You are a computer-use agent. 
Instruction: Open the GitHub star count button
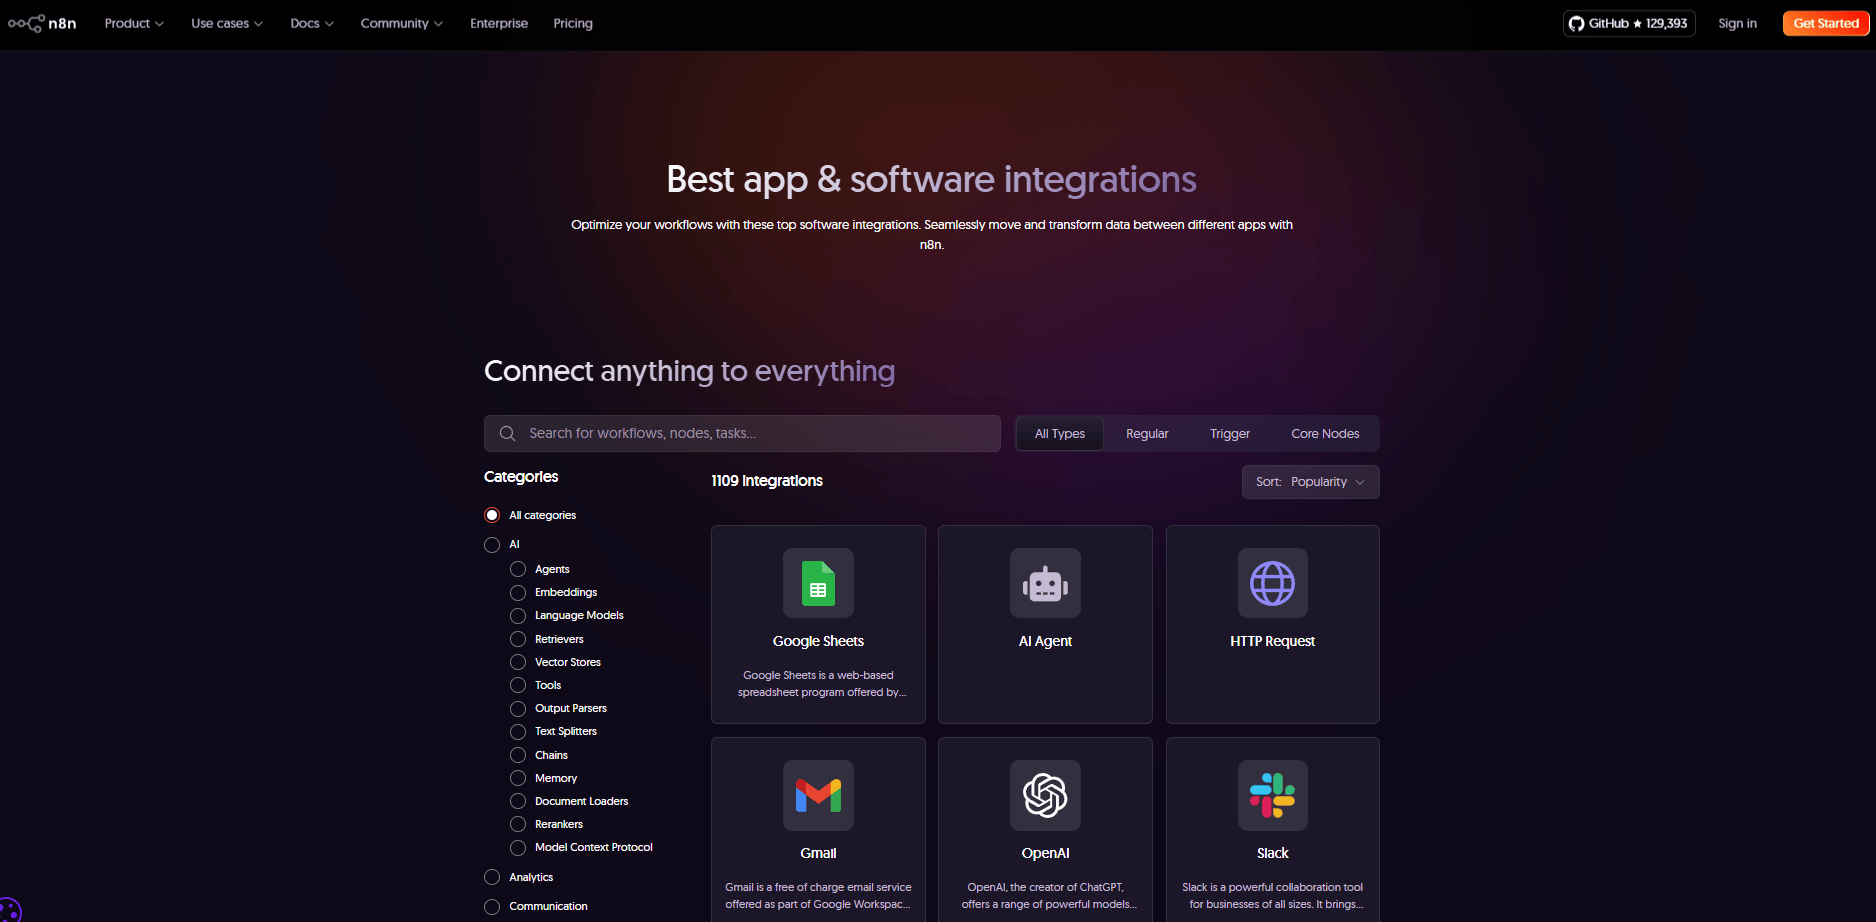click(x=1629, y=23)
